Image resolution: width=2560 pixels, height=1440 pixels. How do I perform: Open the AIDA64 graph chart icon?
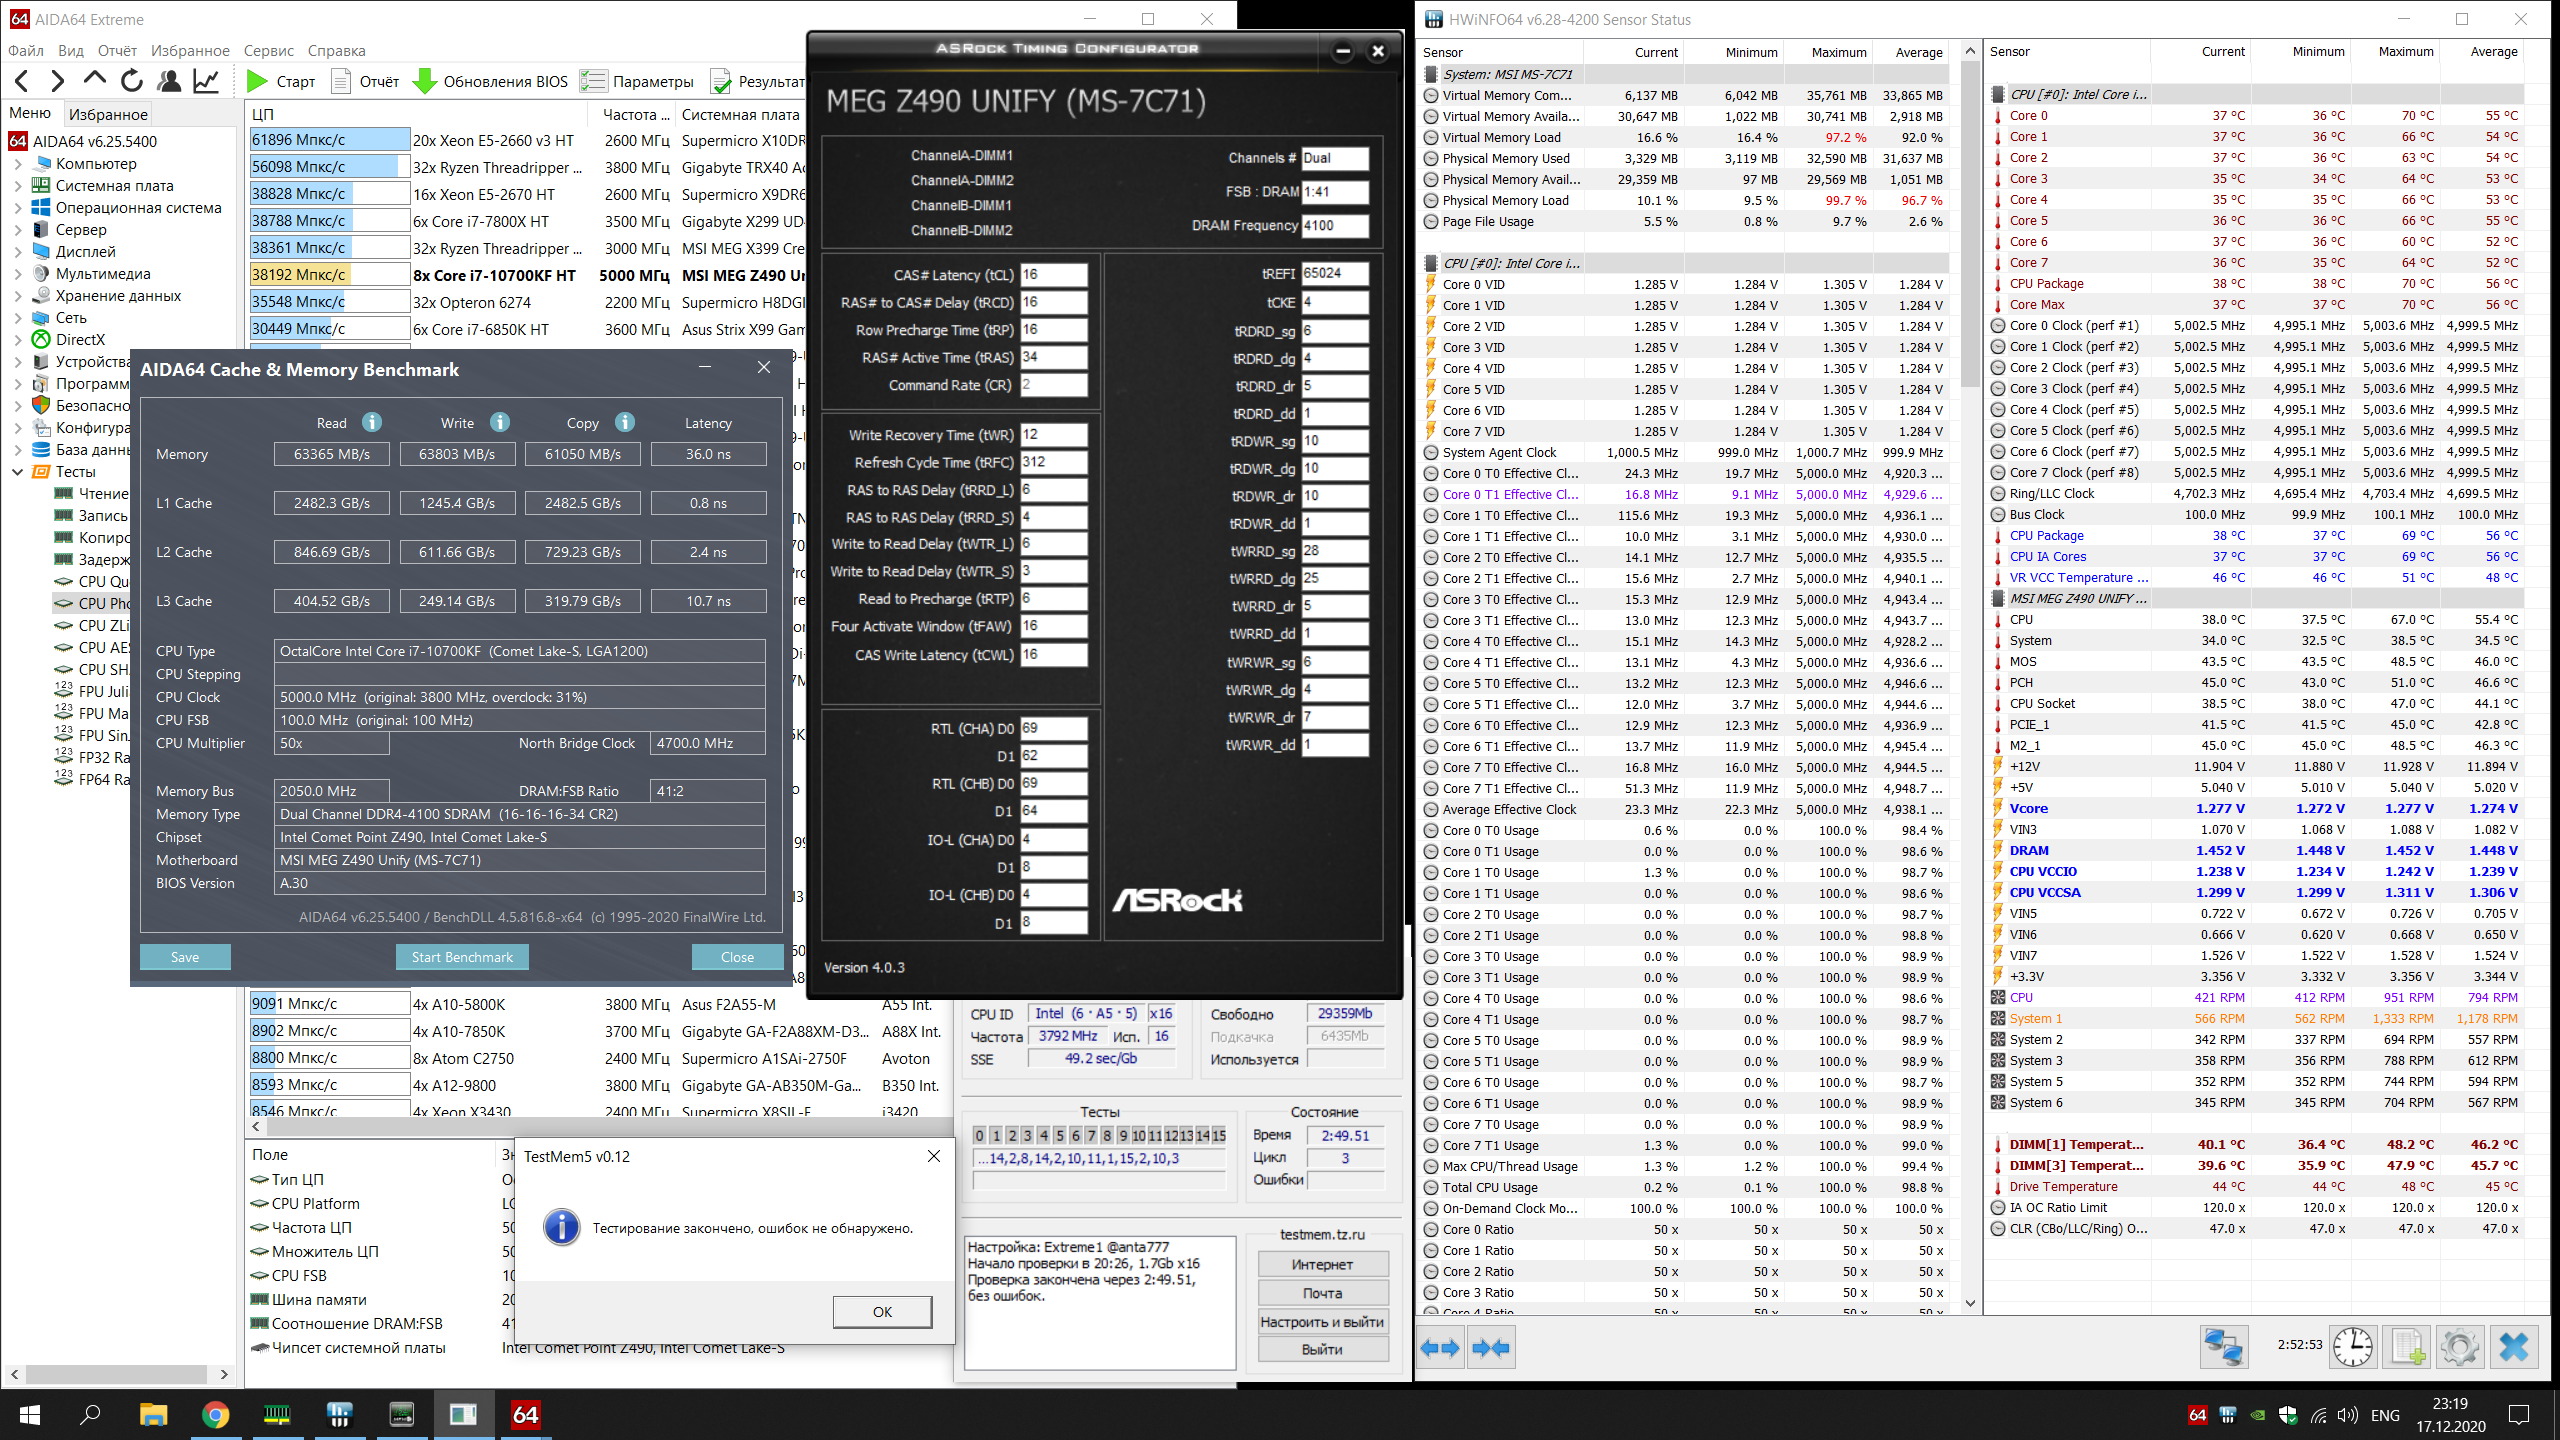(x=207, y=81)
